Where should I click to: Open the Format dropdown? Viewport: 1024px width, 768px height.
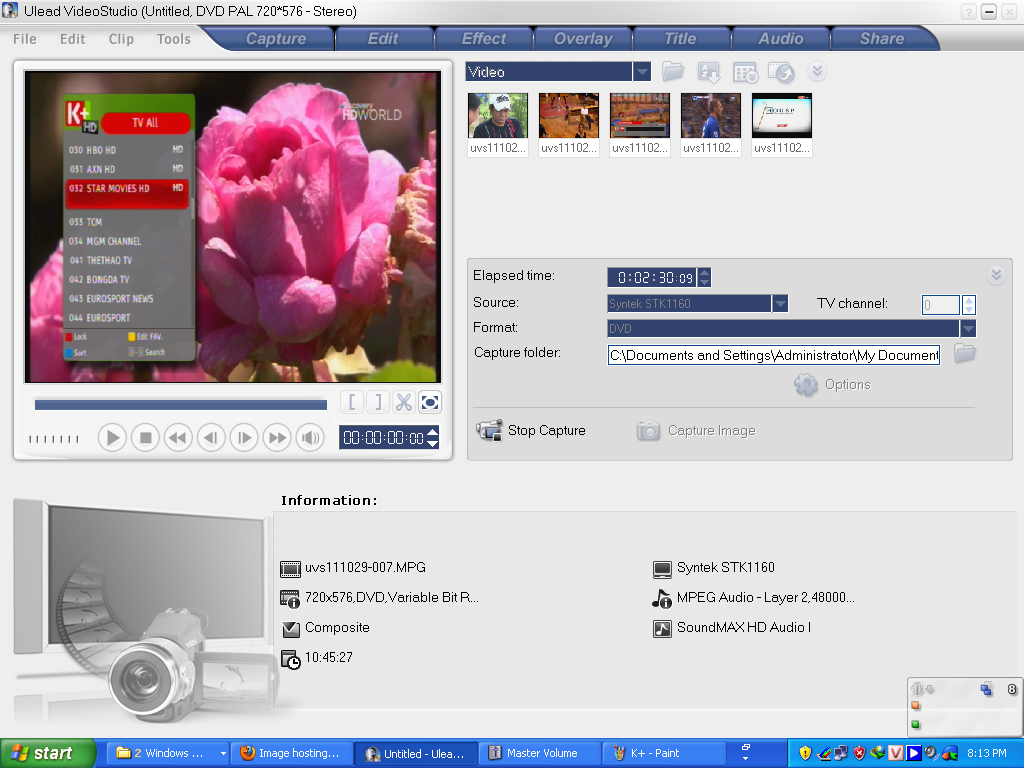(968, 328)
